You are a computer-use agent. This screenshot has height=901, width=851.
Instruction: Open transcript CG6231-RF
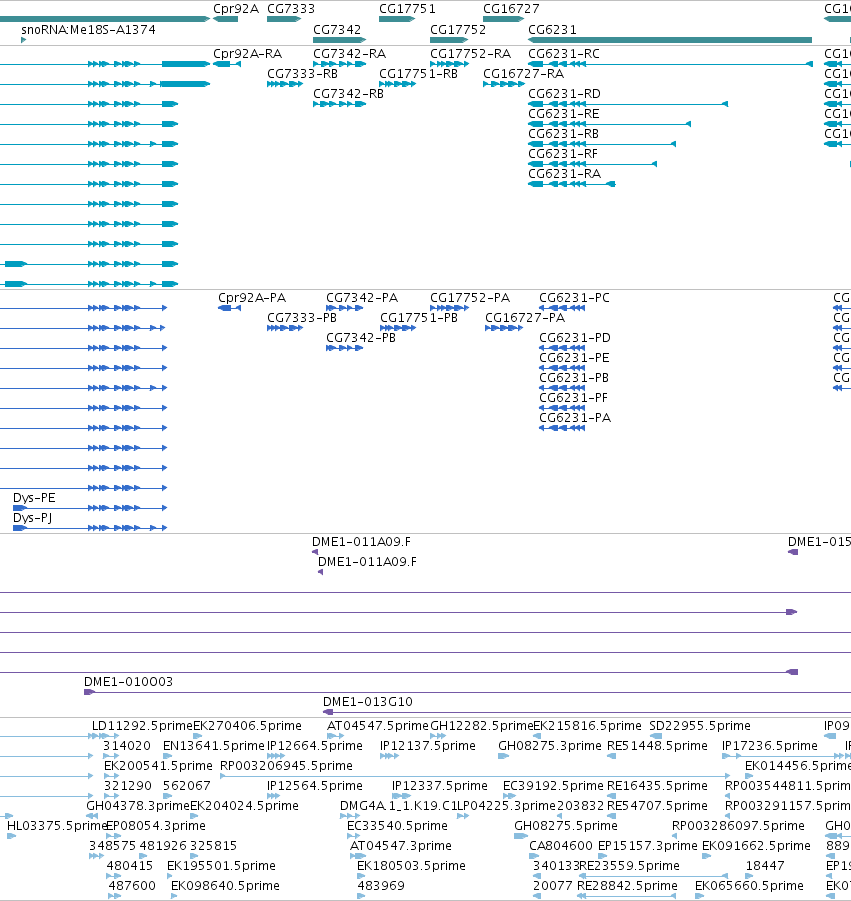point(563,153)
